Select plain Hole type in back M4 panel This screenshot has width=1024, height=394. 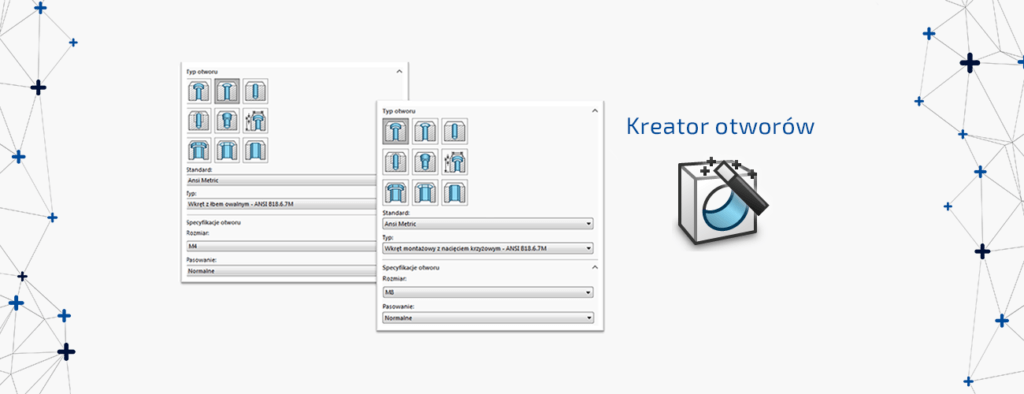click(255, 91)
